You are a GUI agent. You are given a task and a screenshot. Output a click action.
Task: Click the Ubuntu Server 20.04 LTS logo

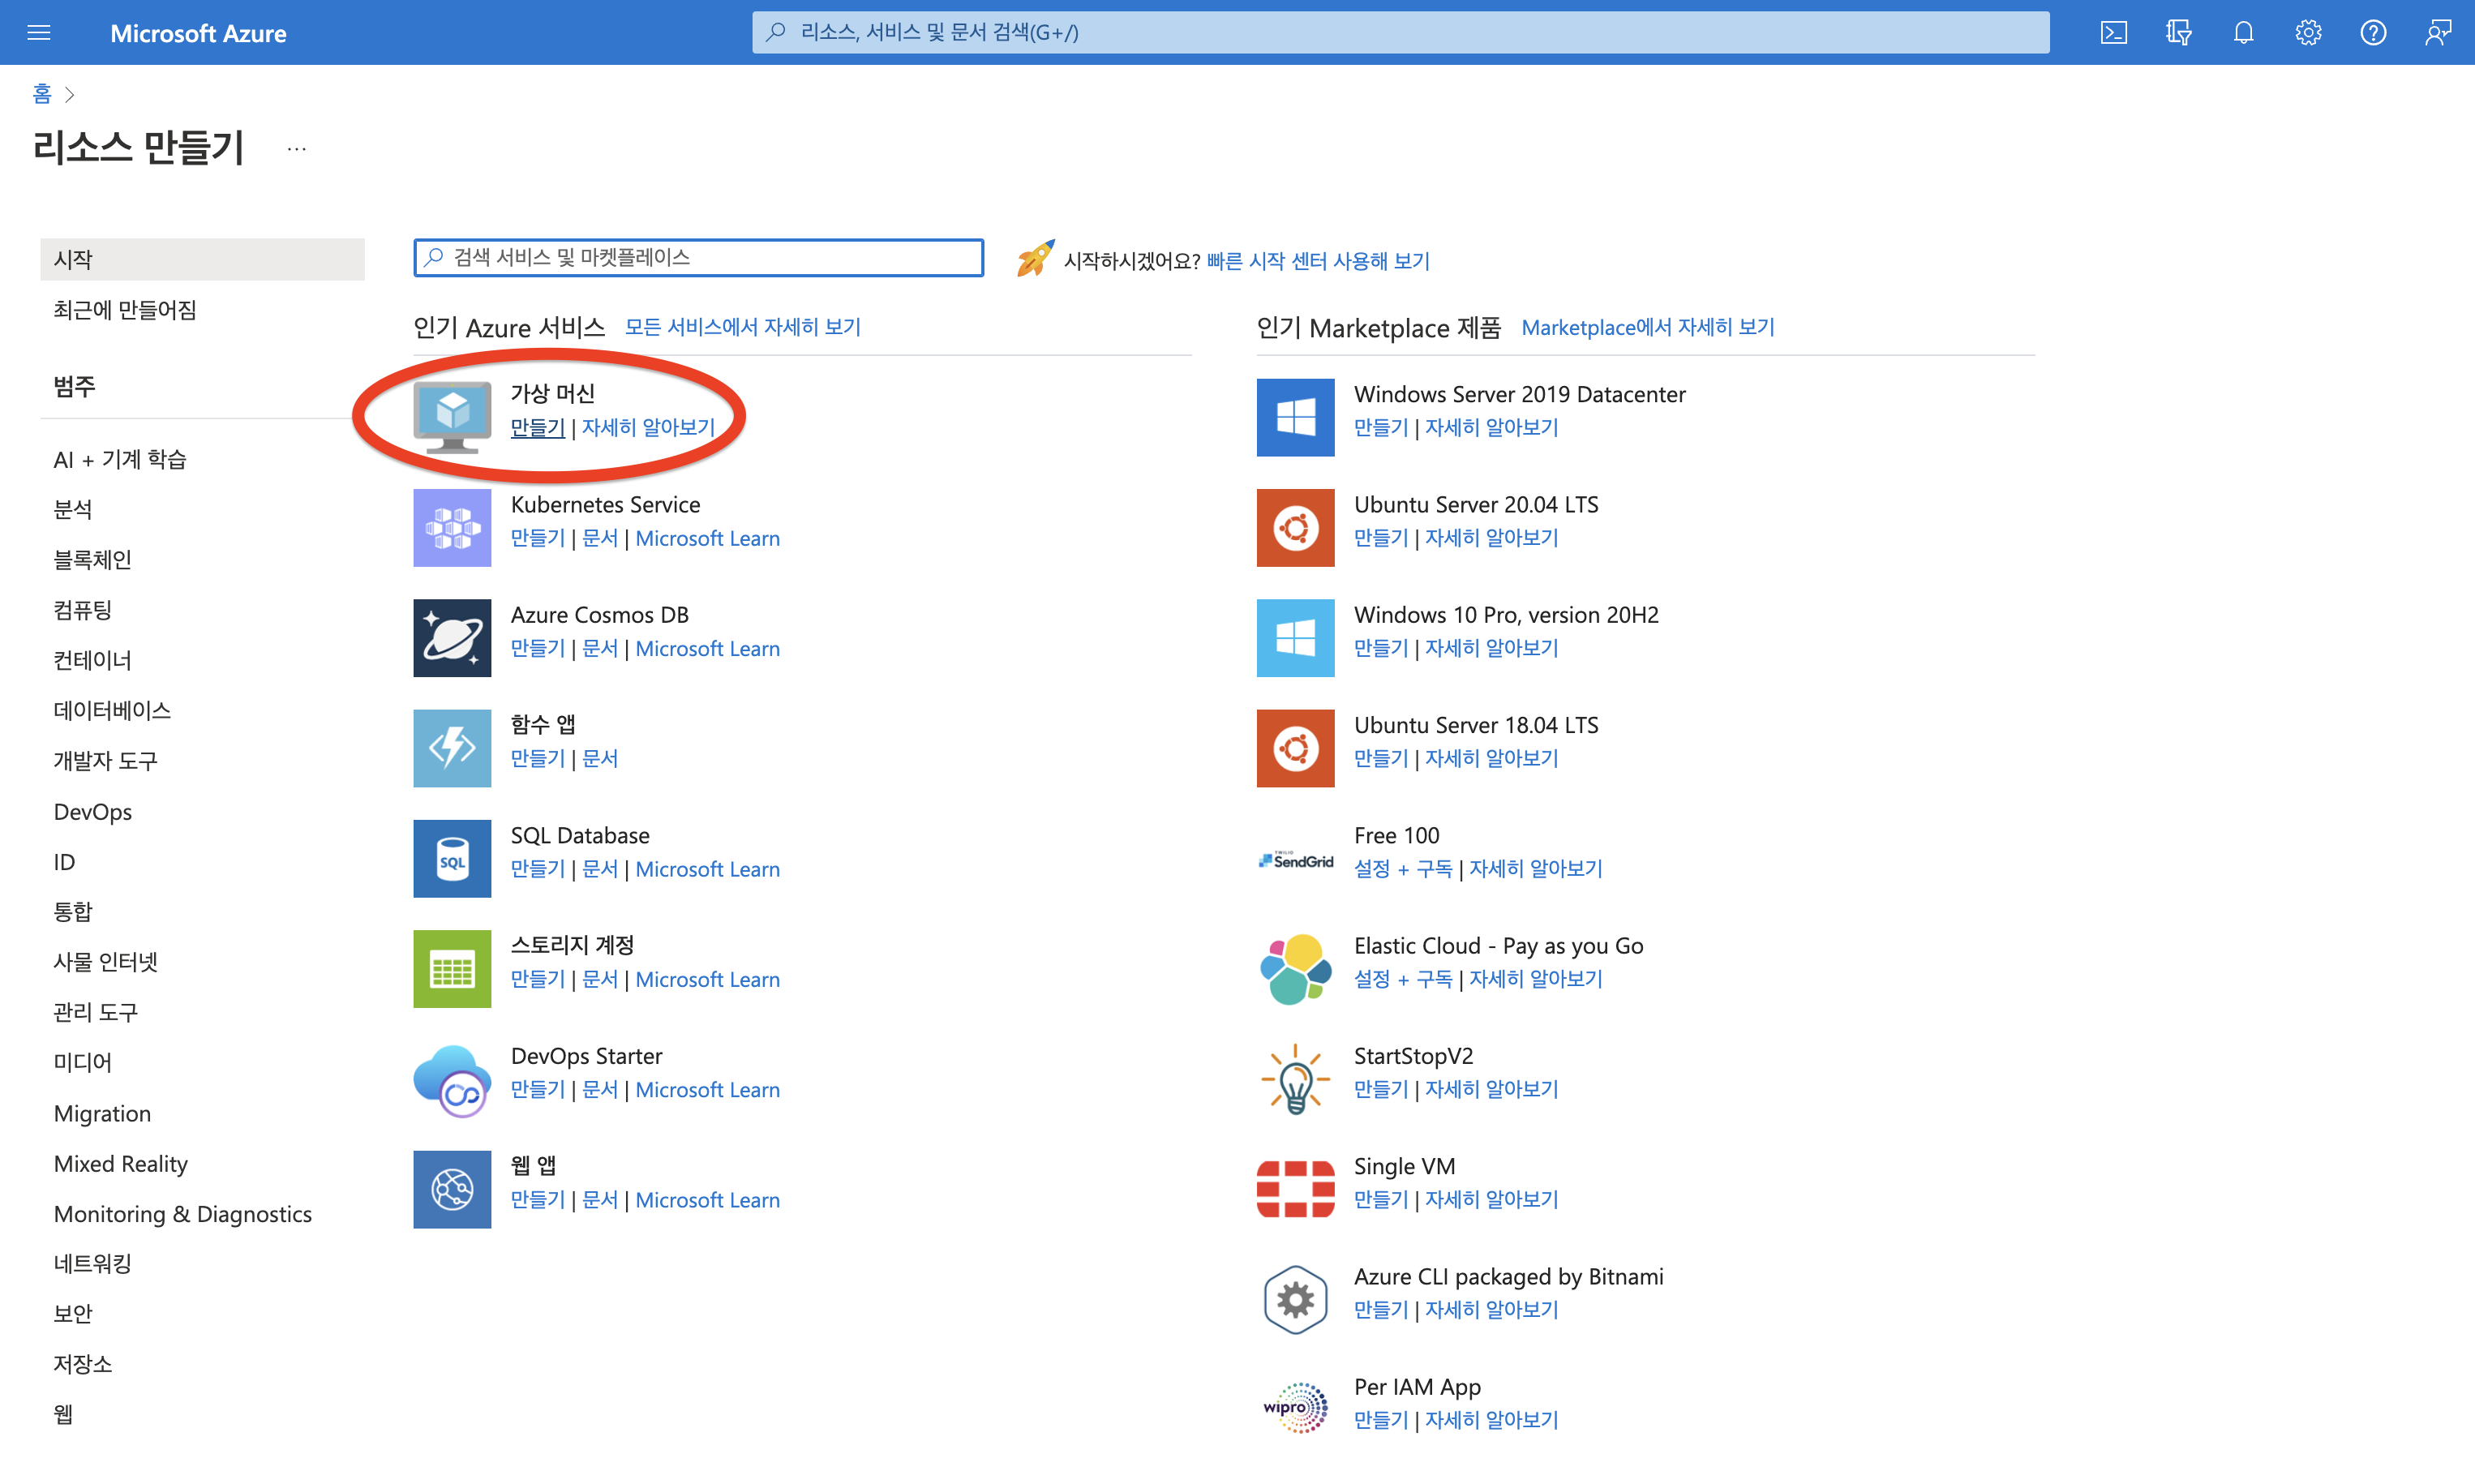click(1295, 527)
